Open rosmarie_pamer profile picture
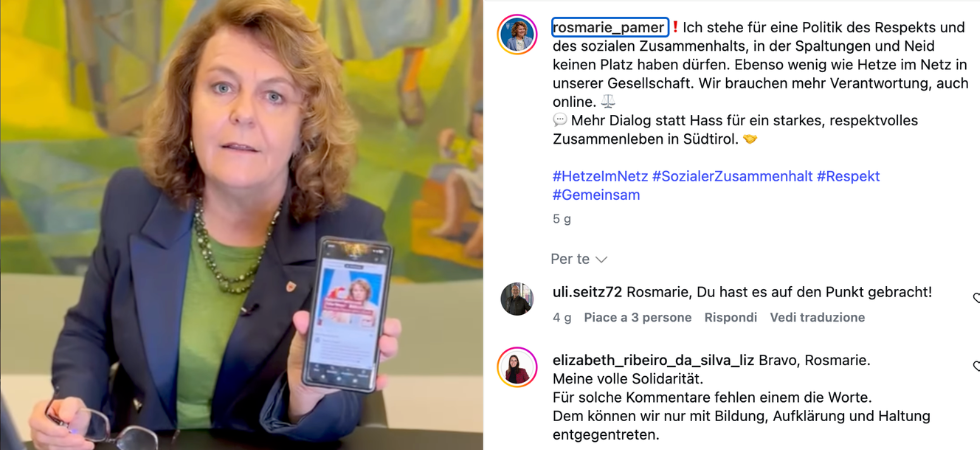 [x=517, y=34]
